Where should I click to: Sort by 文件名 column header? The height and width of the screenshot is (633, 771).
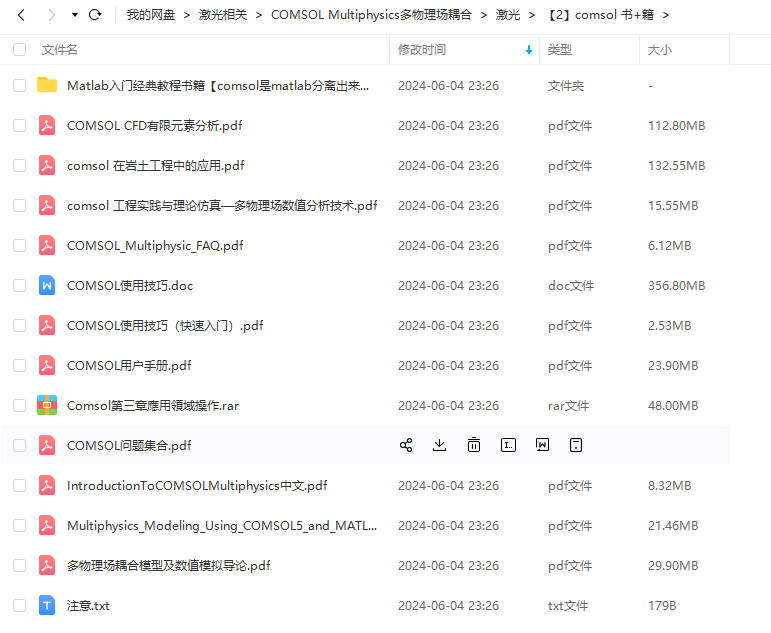pyautogui.click(x=59, y=50)
